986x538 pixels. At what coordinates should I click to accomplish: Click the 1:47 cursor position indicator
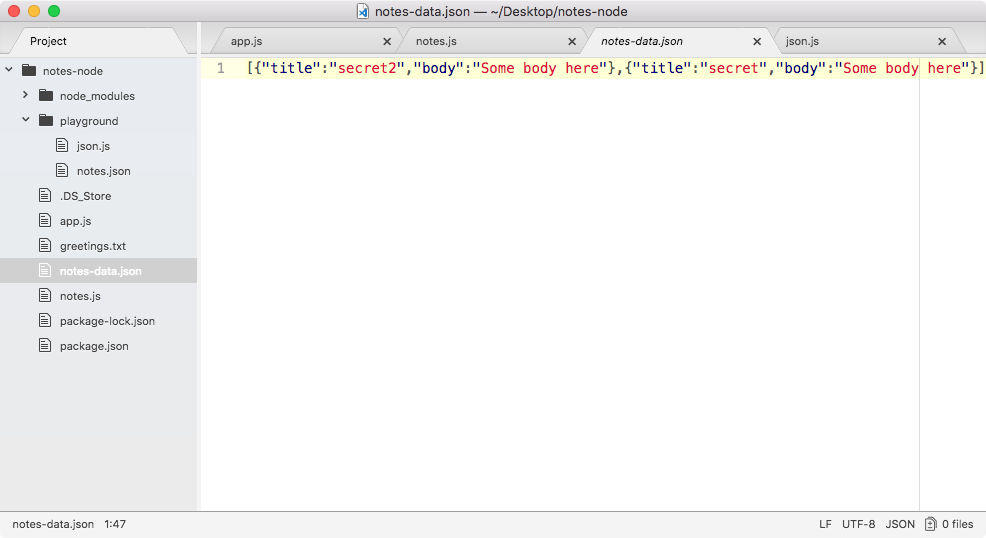coord(115,524)
